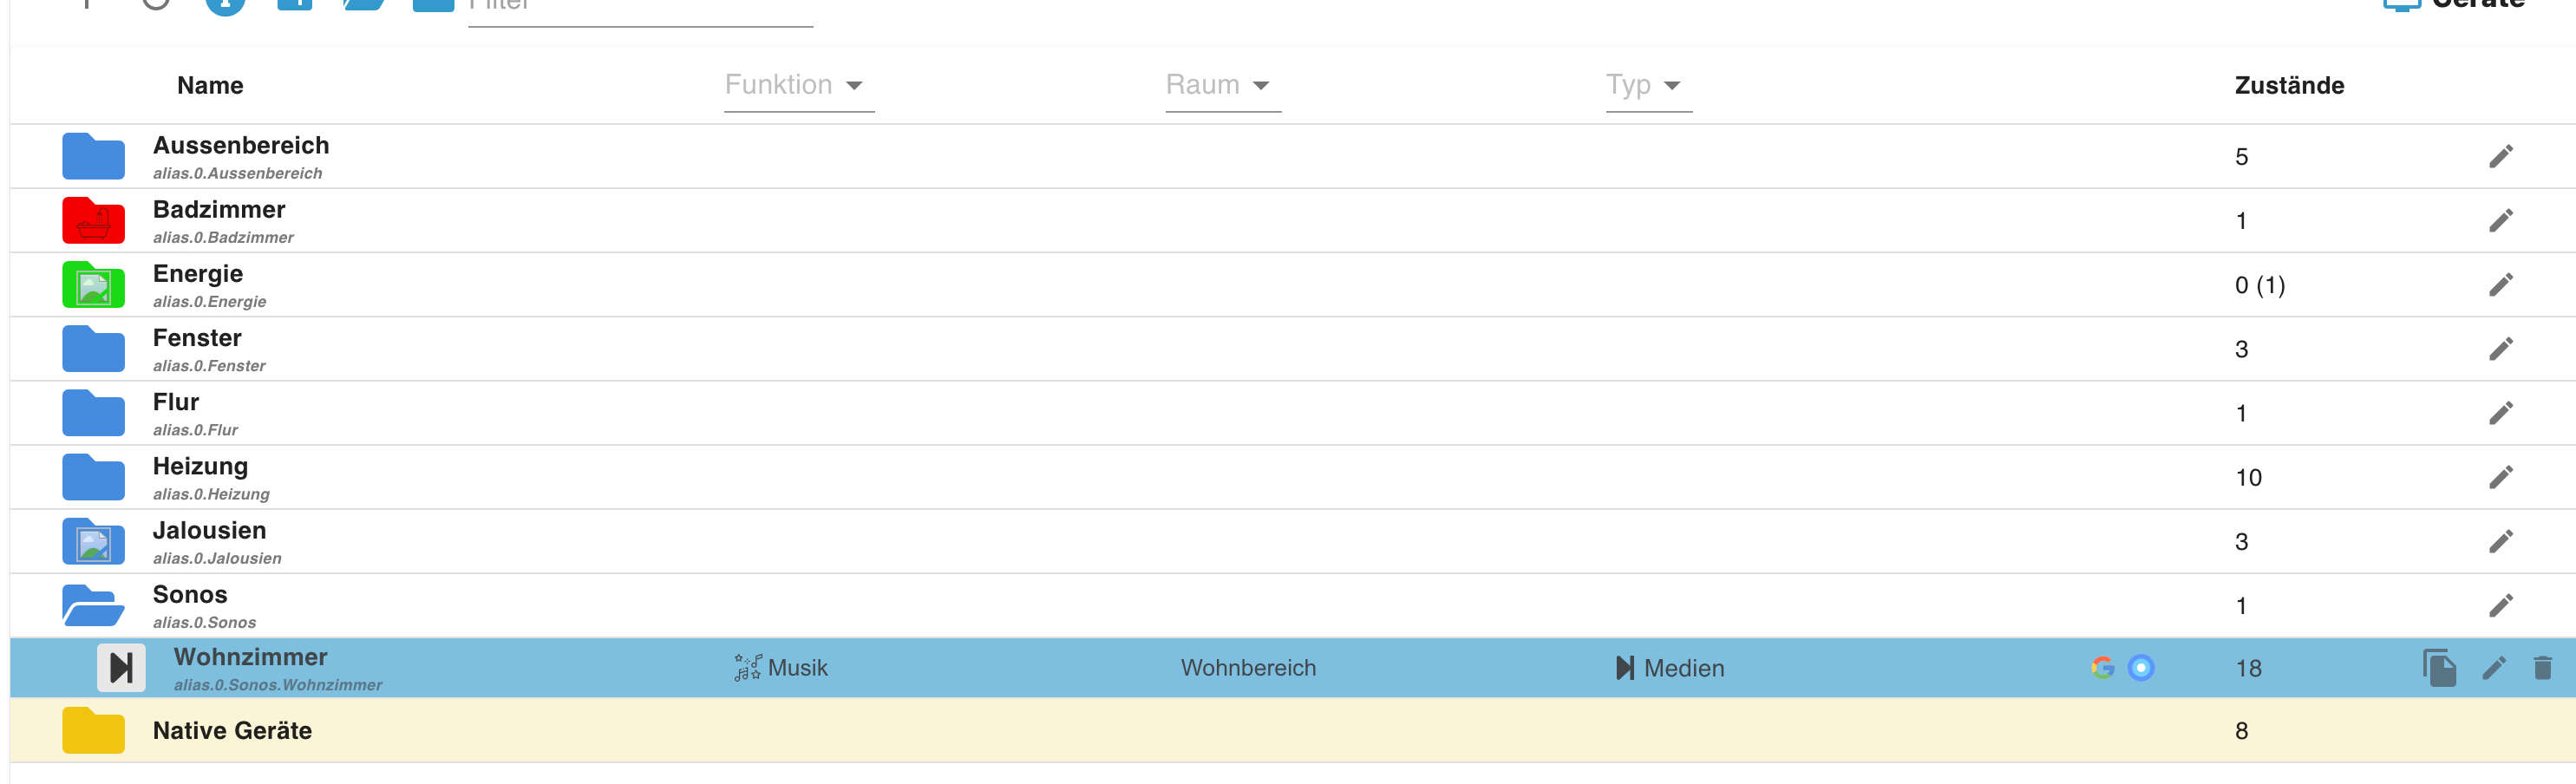Click the blue Alexa ring icon
Image resolution: width=2576 pixels, height=784 pixels.
(x=2141, y=667)
